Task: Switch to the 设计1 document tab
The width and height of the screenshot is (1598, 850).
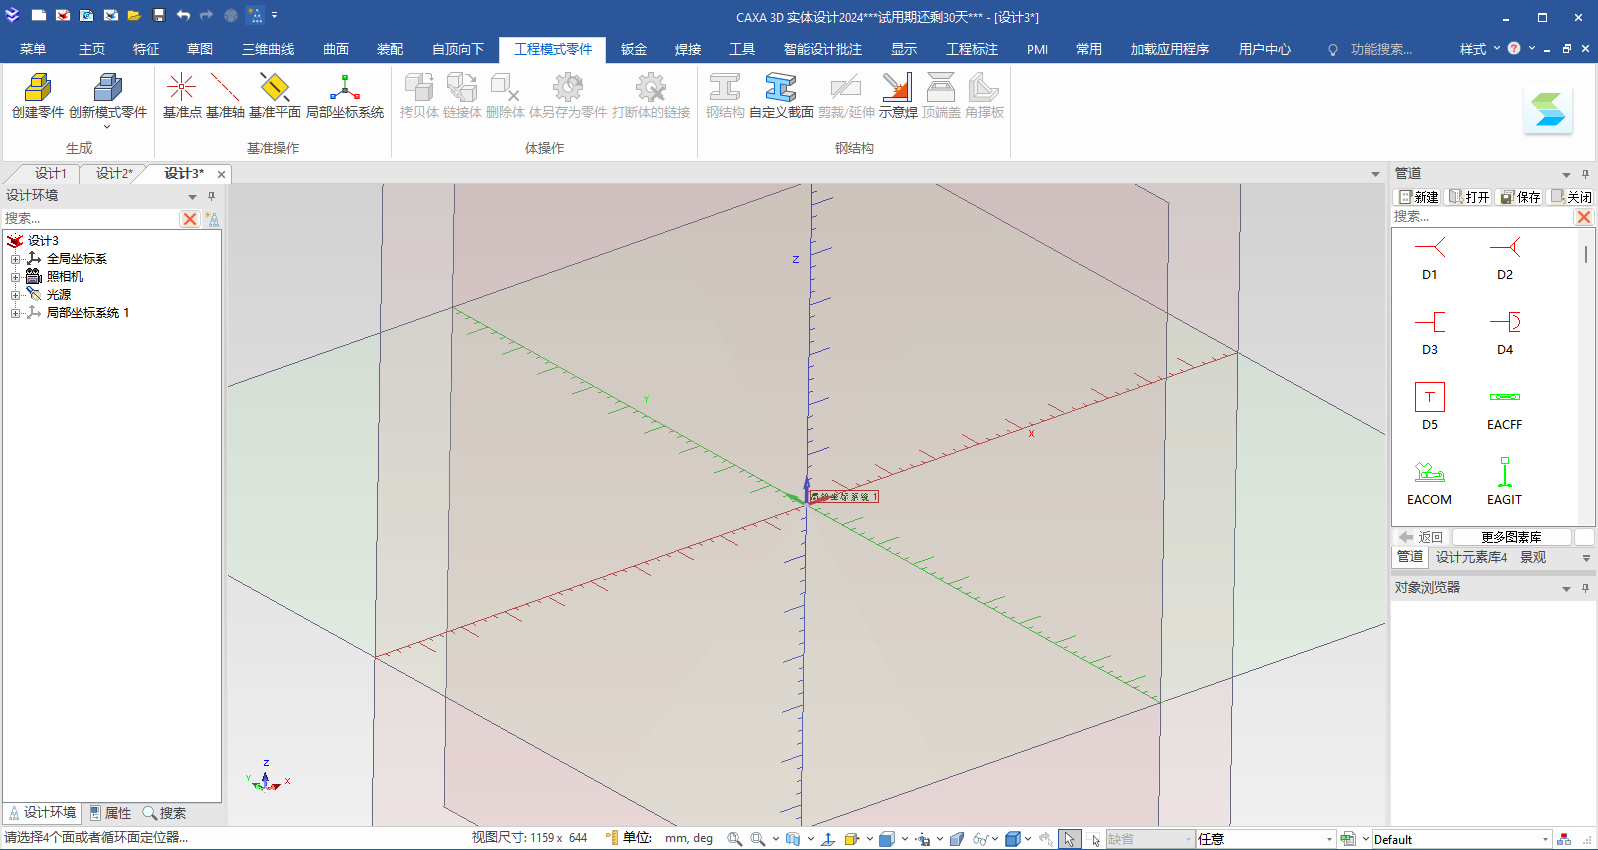Action: tap(50, 173)
